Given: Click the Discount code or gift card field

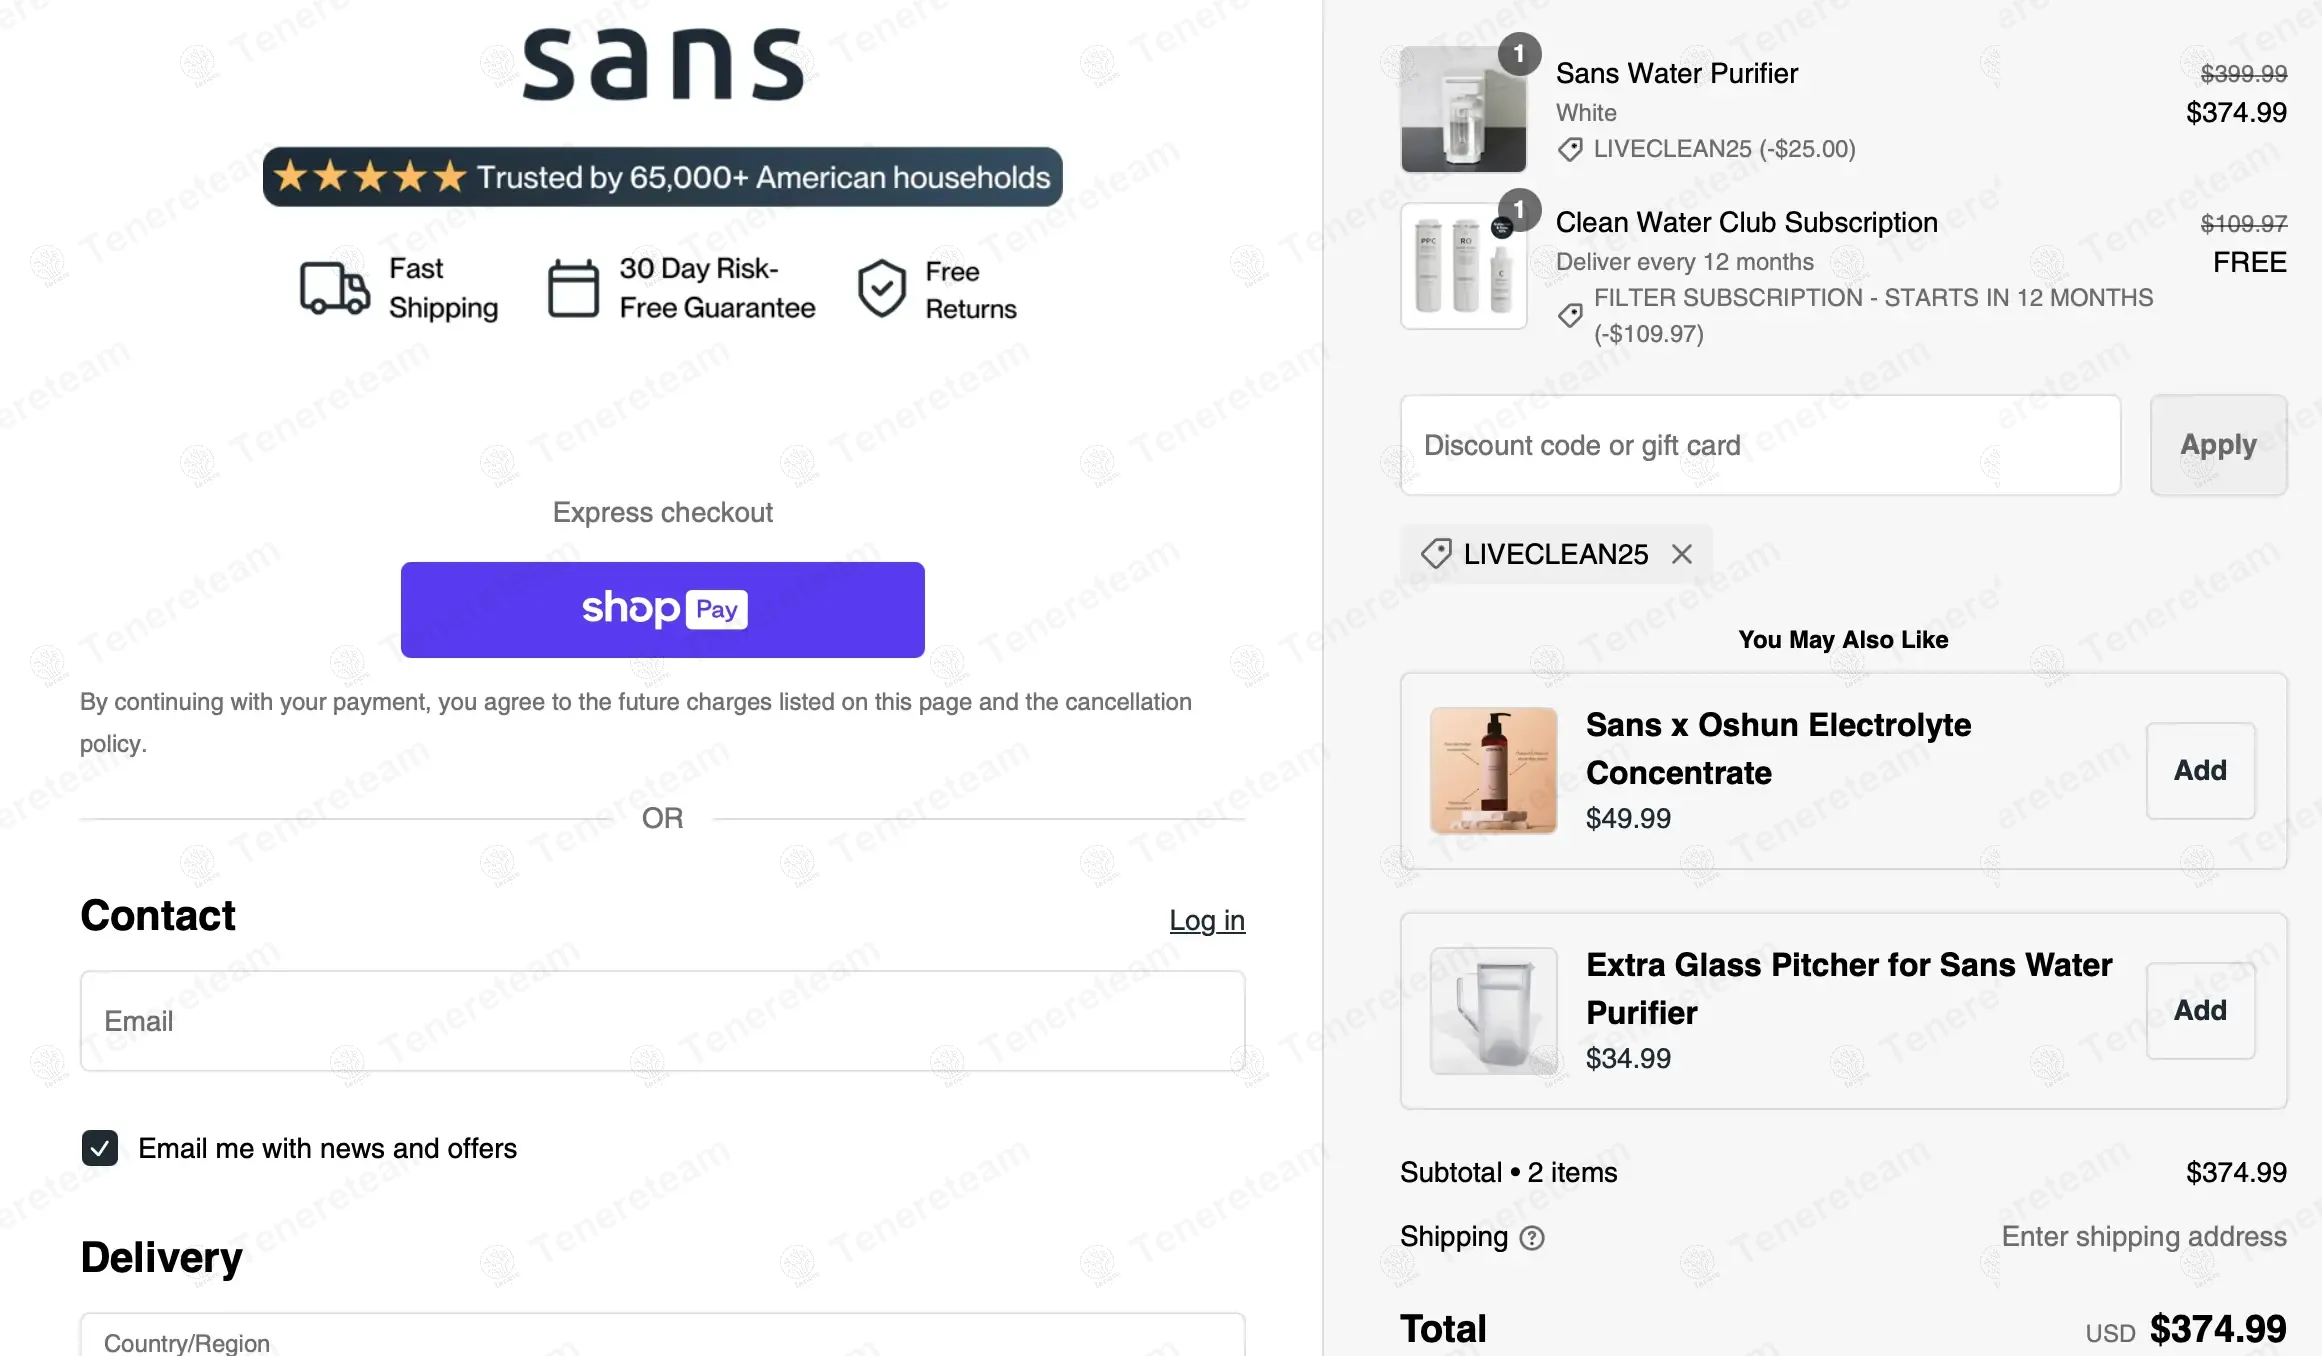Looking at the screenshot, I should point(1760,445).
